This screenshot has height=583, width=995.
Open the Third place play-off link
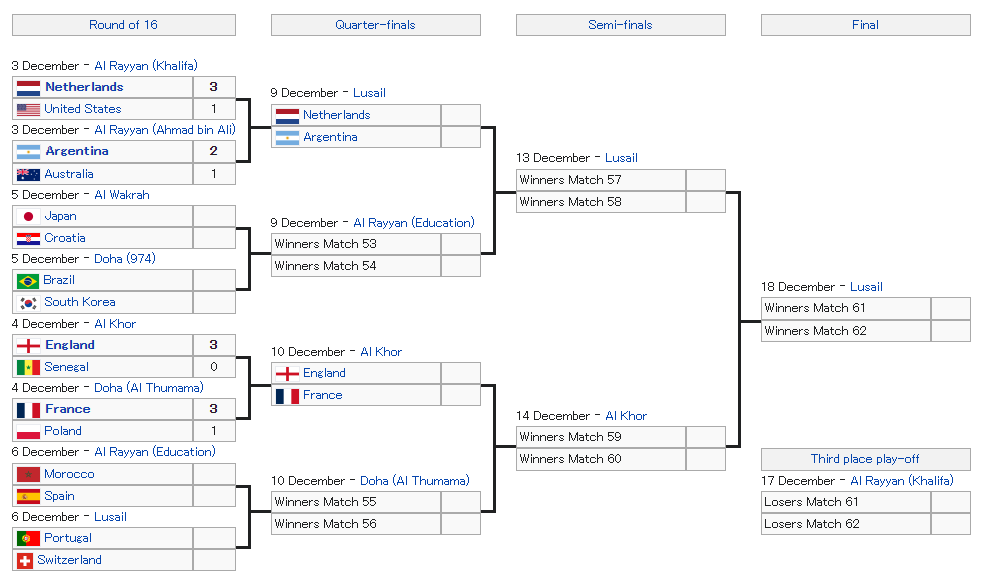pyautogui.click(x=865, y=459)
